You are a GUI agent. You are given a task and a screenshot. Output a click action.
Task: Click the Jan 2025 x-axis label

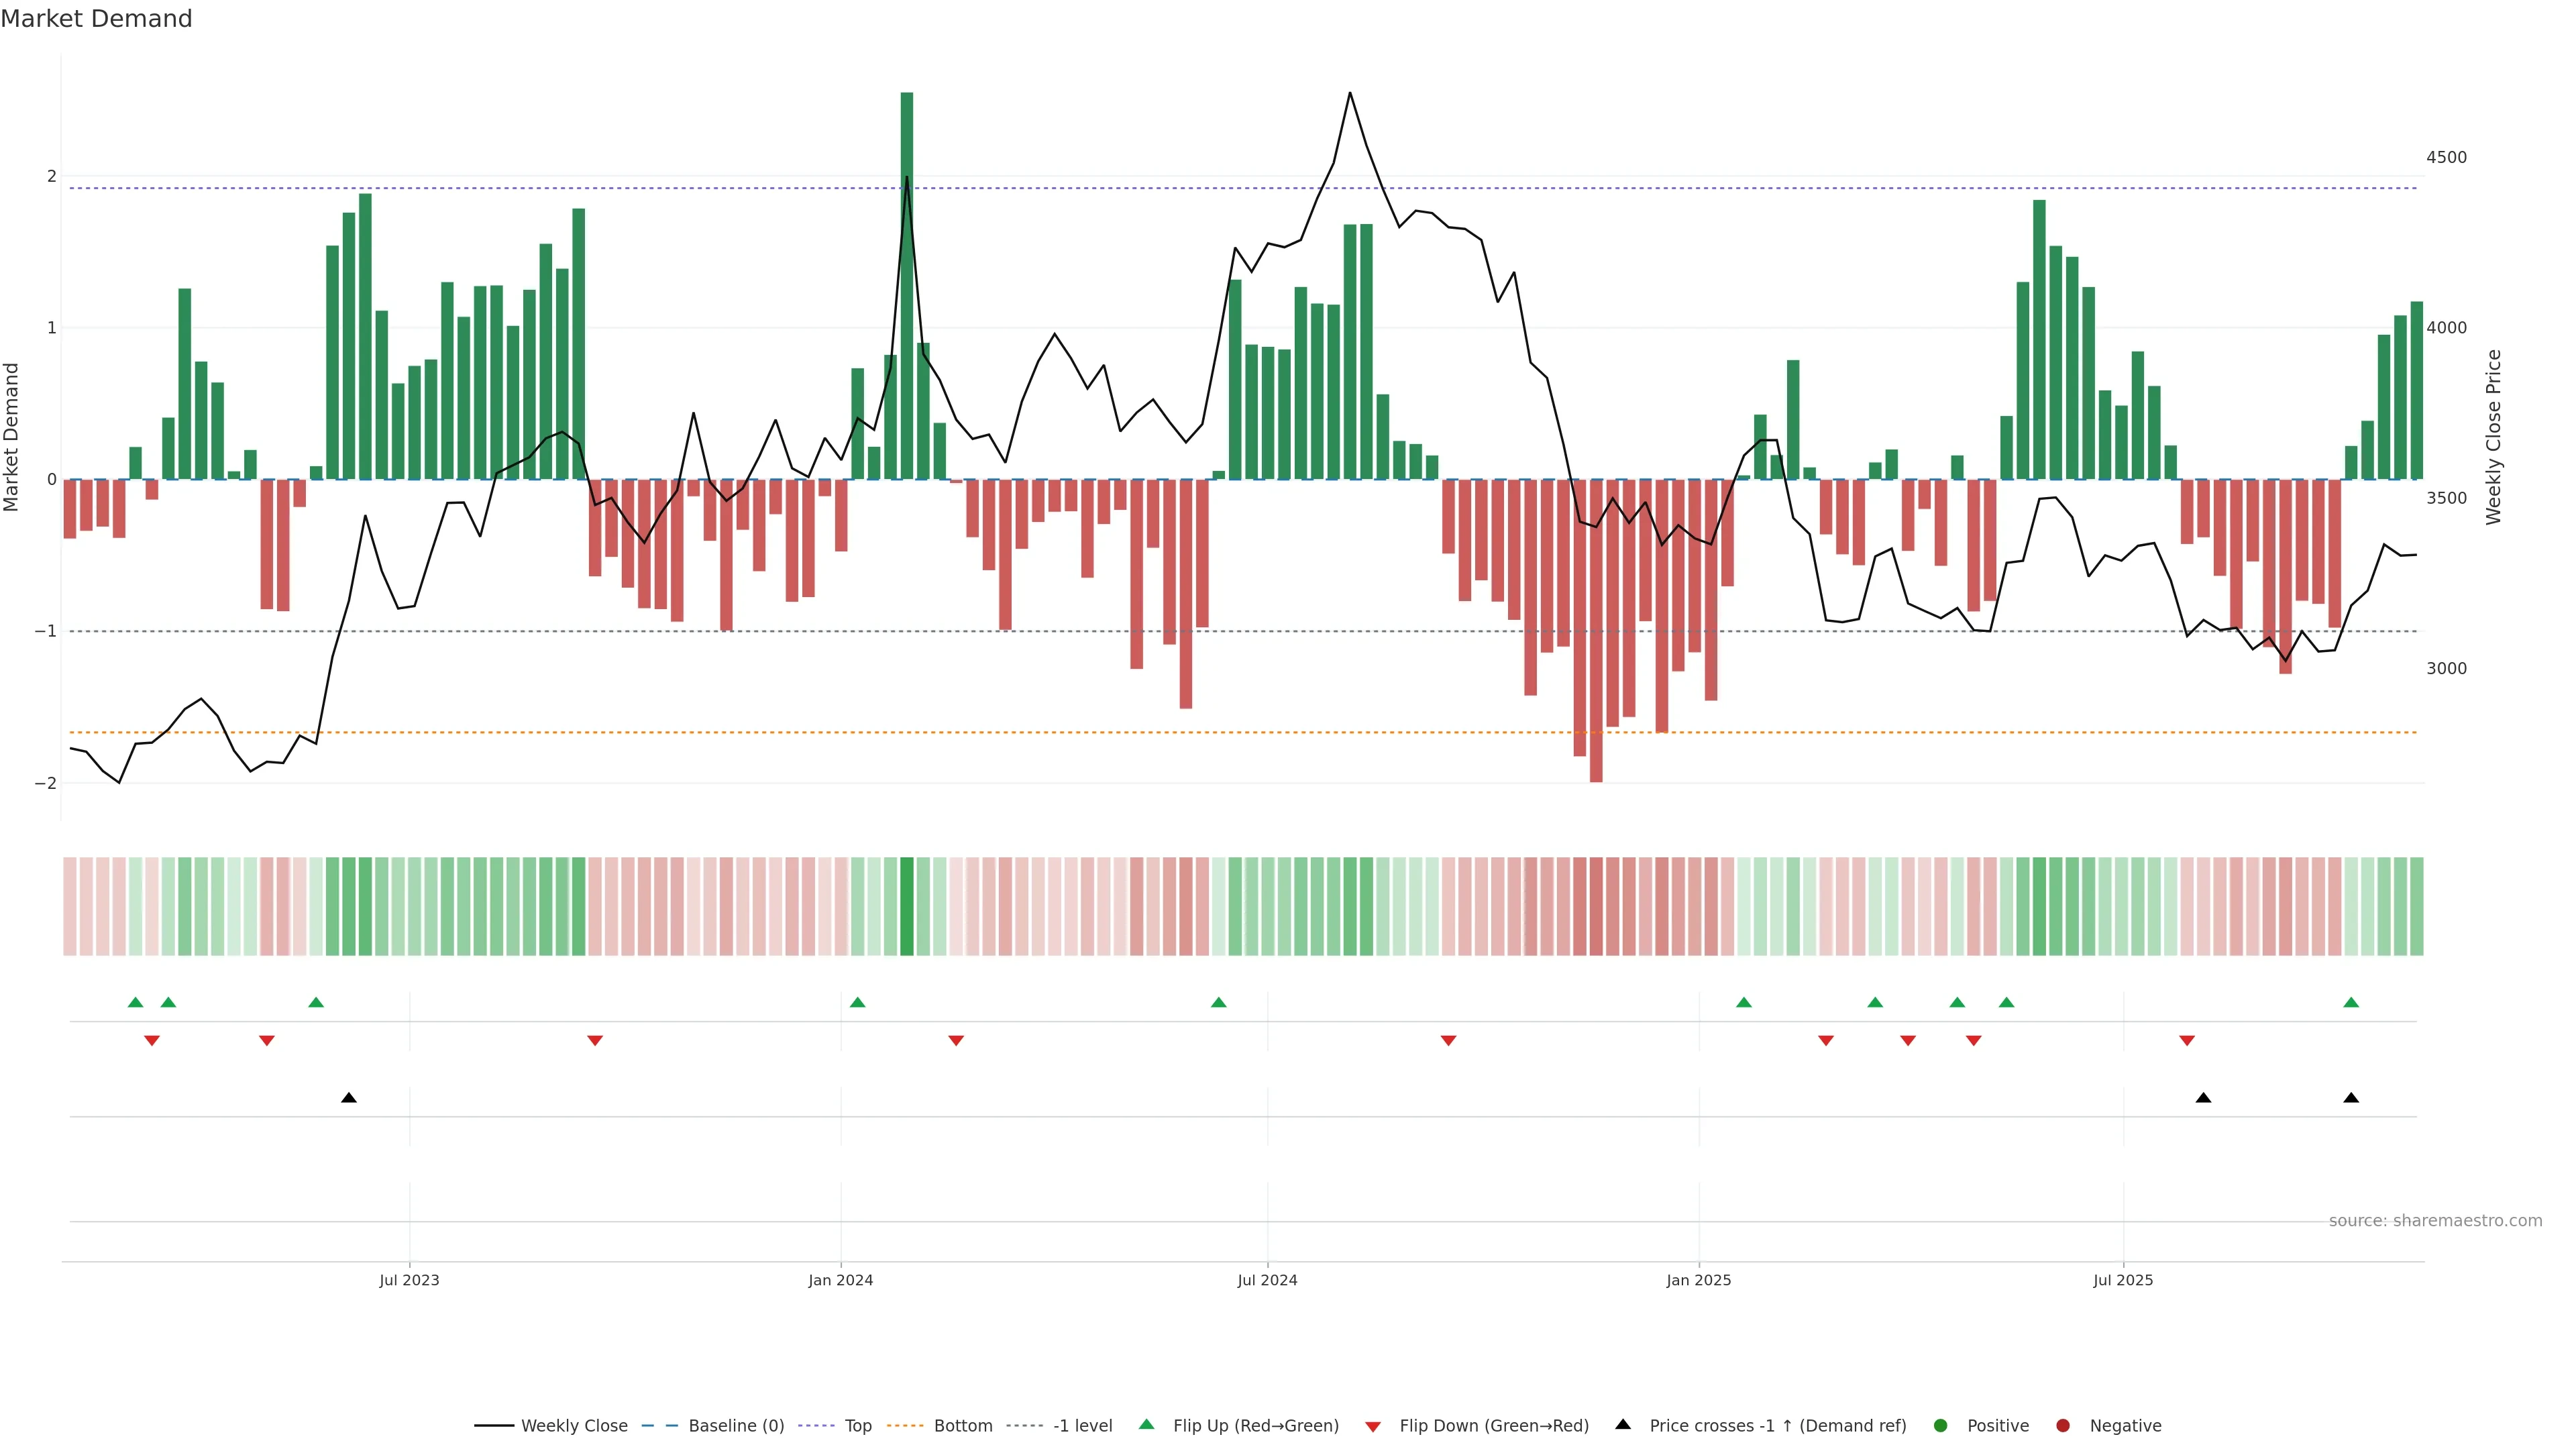click(x=1698, y=1280)
